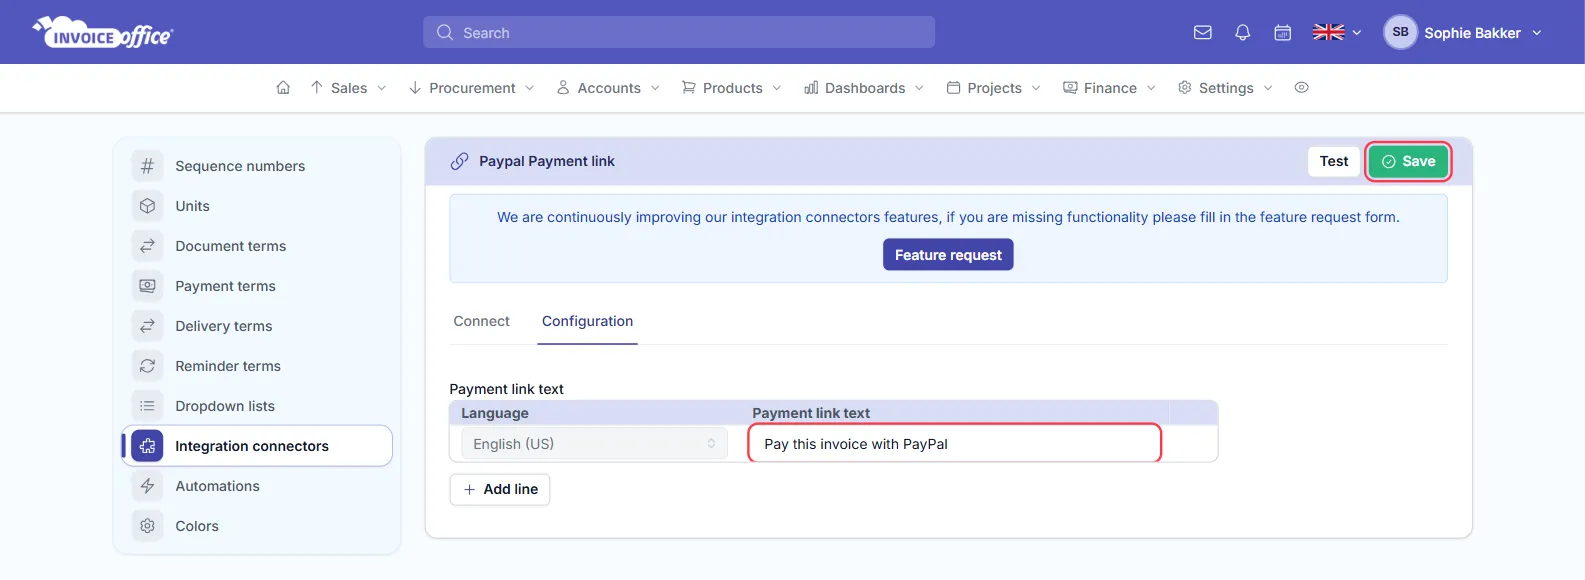Expand the Finance menu
Image resolution: width=1585 pixels, height=580 pixels.
[1110, 88]
